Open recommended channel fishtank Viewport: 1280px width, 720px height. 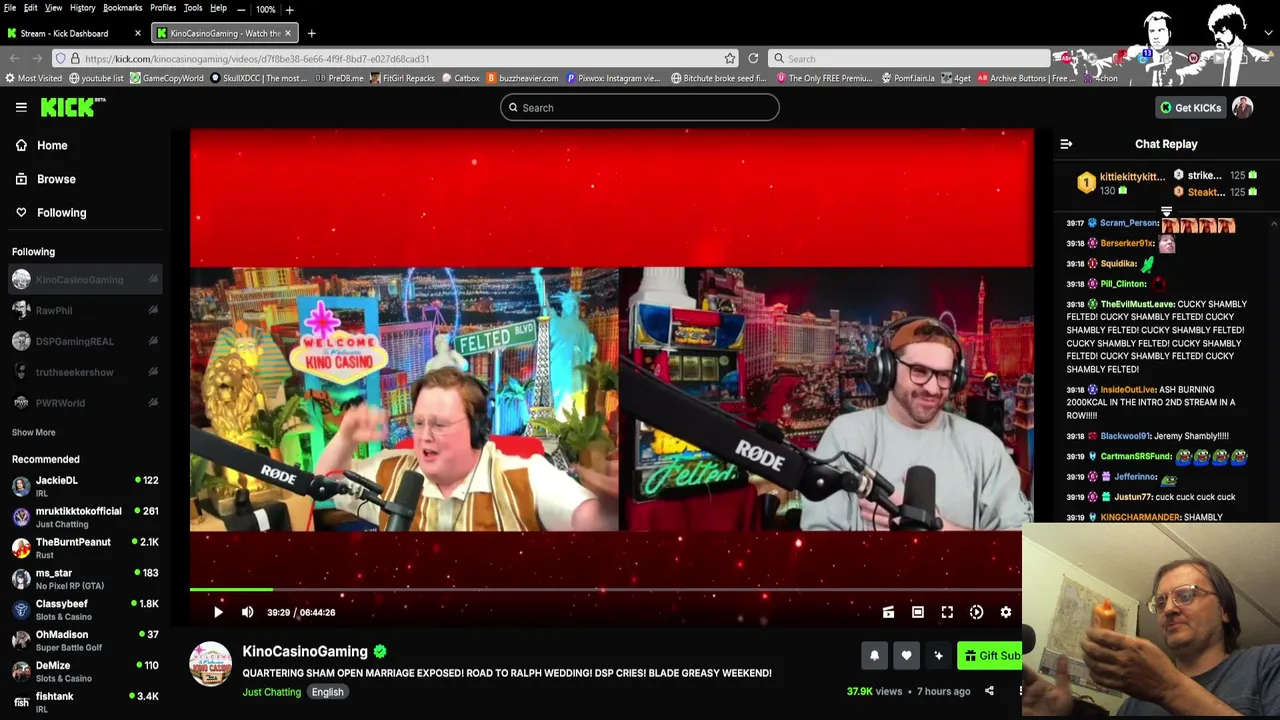coord(85,702)
